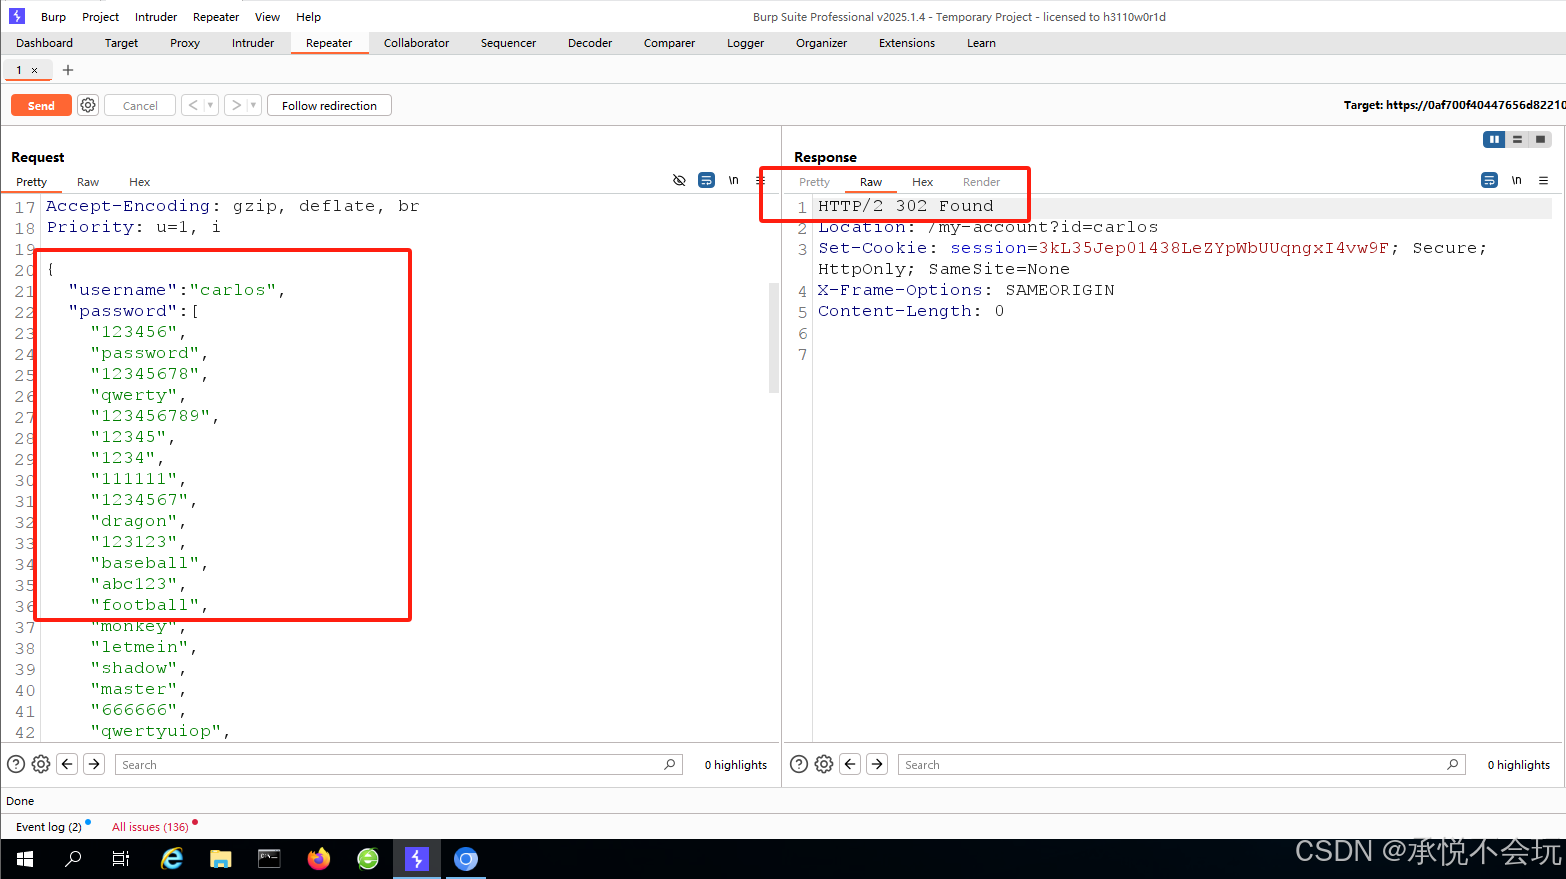The image size is (1566, 879).
Task: Focus the Request search field
Action: point(399,764)
